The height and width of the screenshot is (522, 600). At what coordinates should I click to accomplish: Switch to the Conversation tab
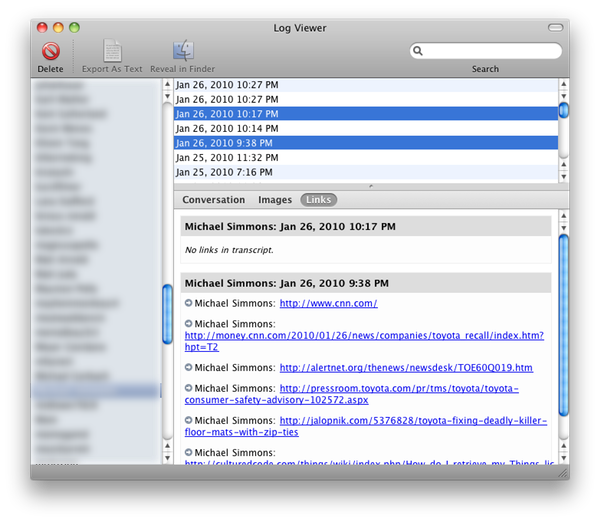pyautogui.click(x=214, y=200)
